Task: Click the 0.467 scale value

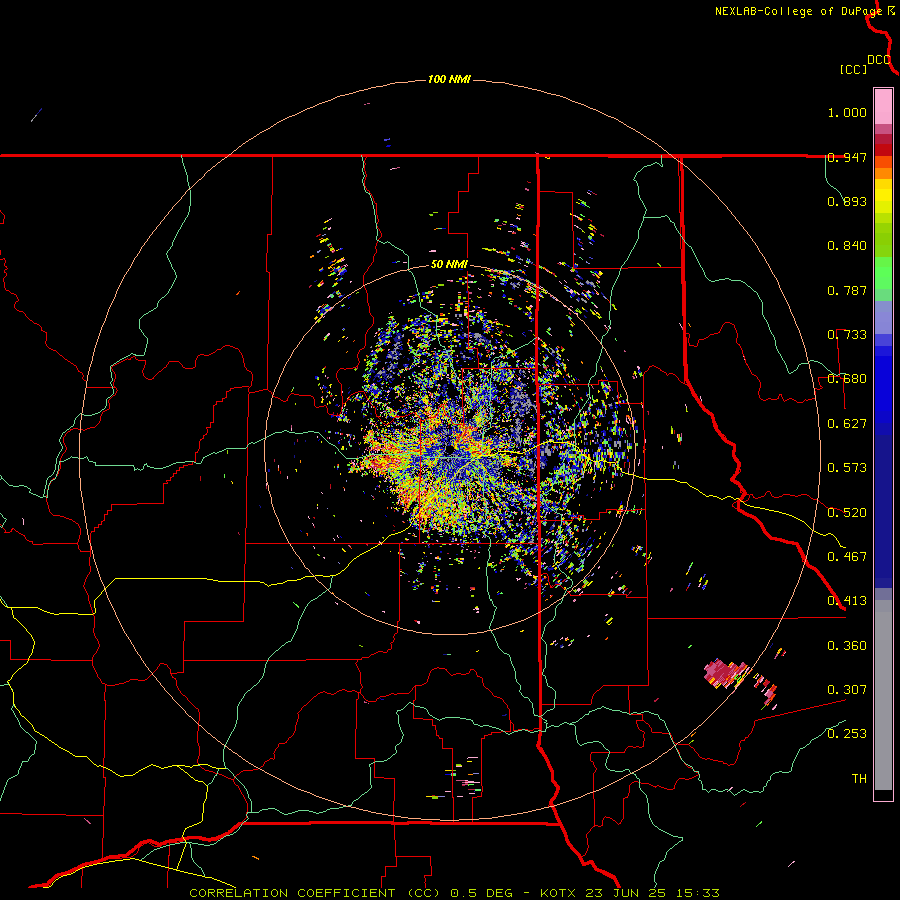Action: click(x=847, y=557)
